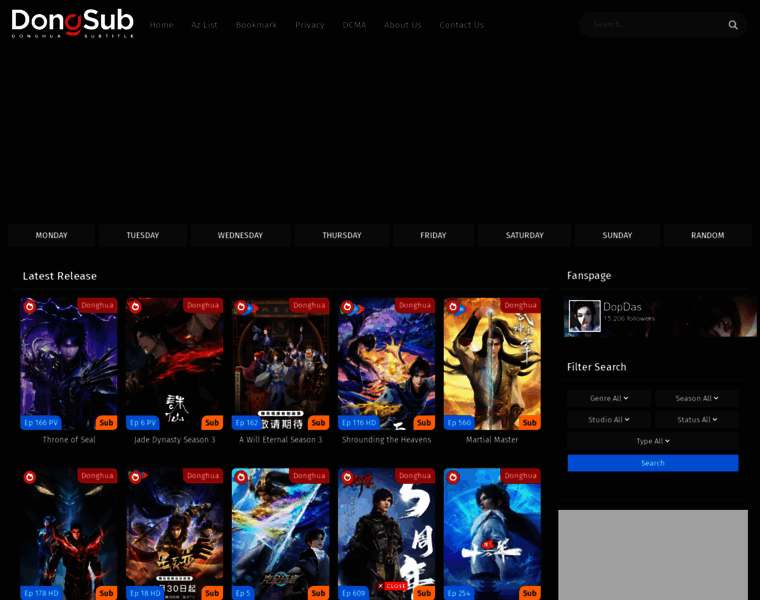Click Ep 116 HD badge

pyautogui.click(x=359, y=423)
